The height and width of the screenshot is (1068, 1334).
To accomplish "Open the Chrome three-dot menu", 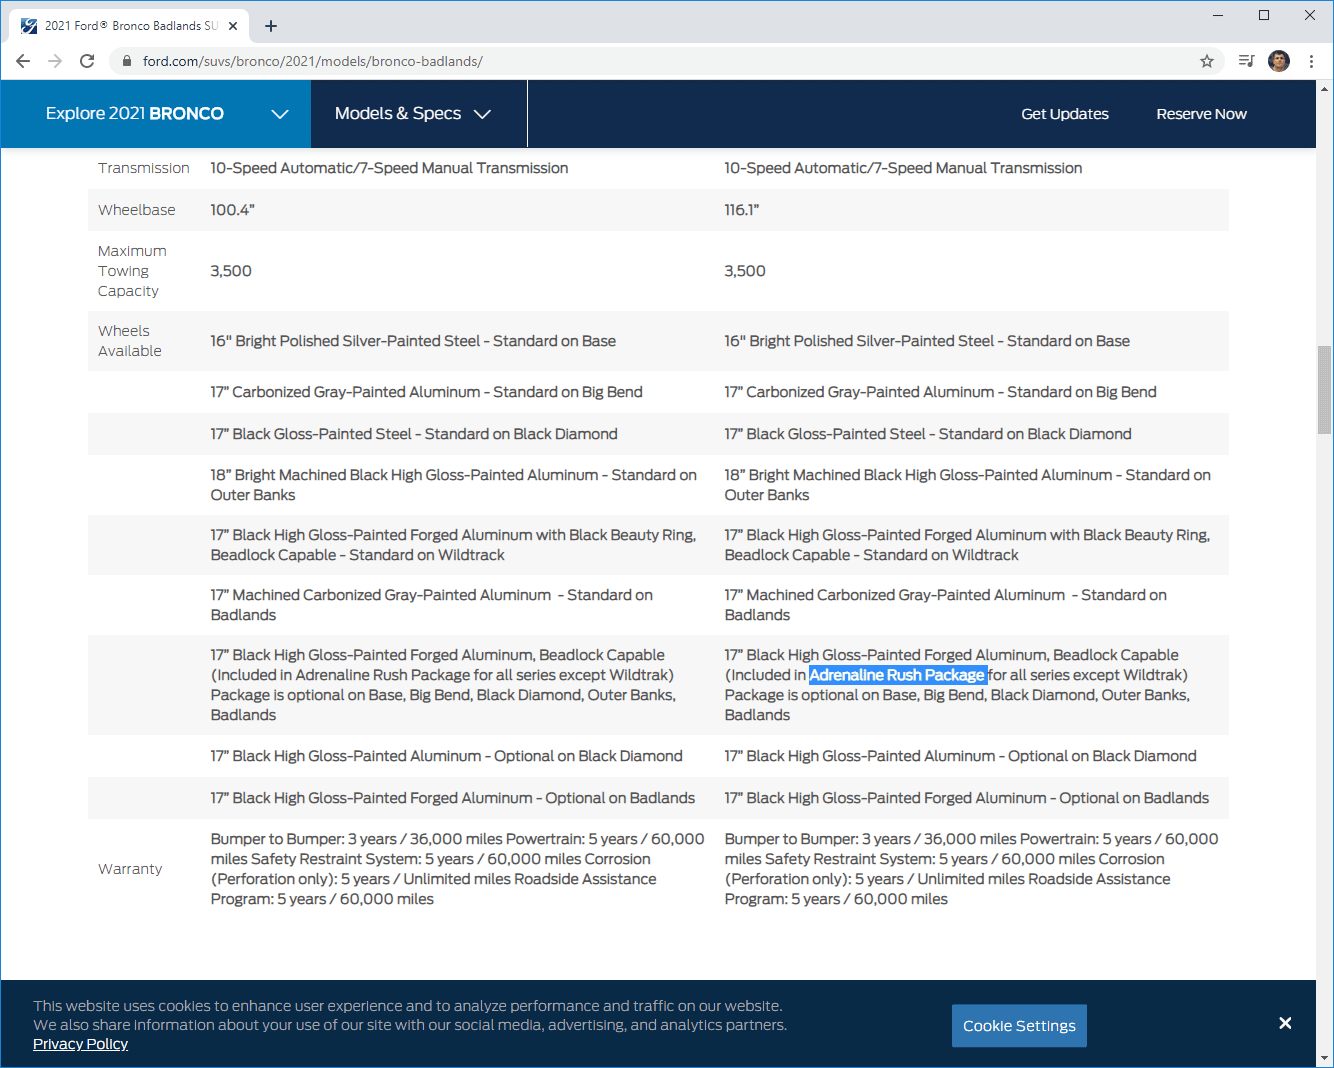I will [x=1311, y=61].
